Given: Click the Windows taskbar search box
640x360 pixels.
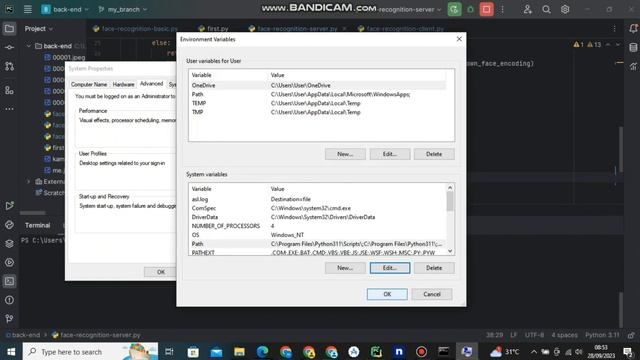Looking at the screenshot, I should click(90, 351).
